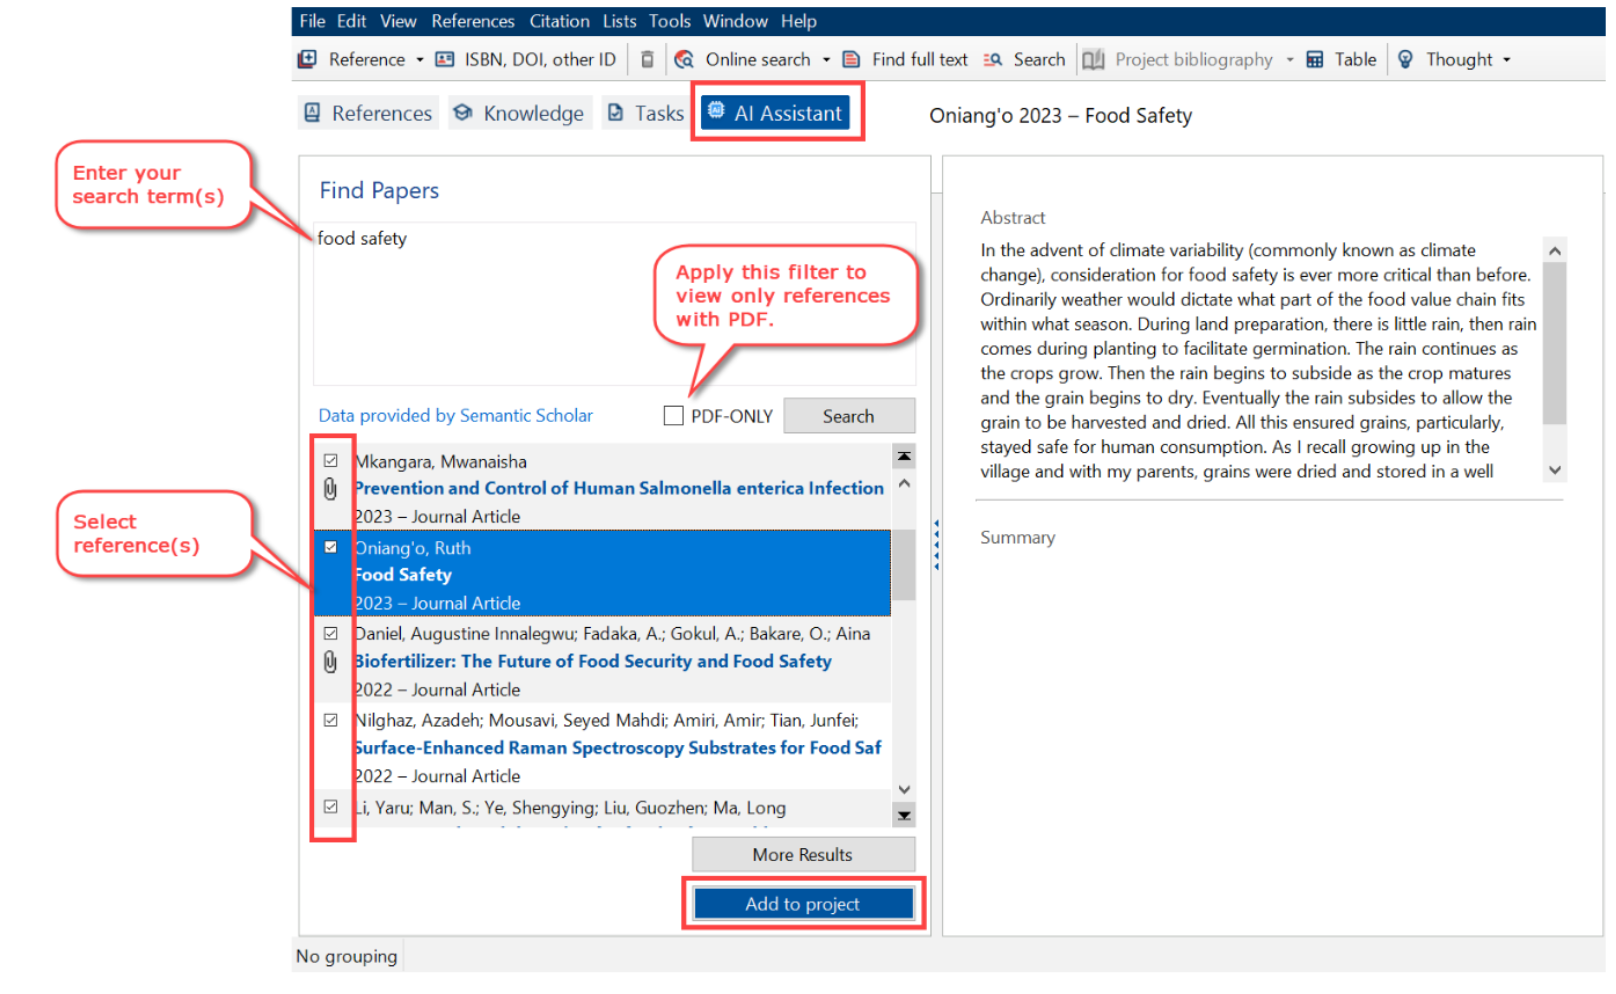Click the Abstract scroll-up arrow

pos(1554,250)
